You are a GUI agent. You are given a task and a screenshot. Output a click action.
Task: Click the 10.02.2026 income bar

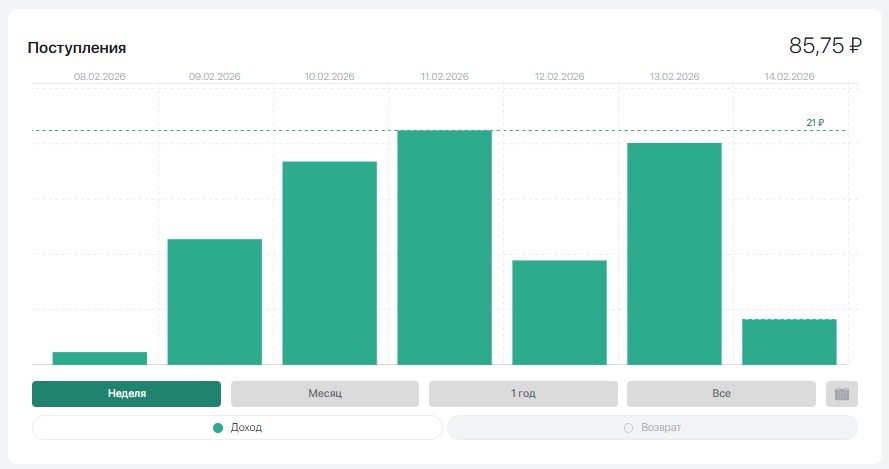click(329, 263)
